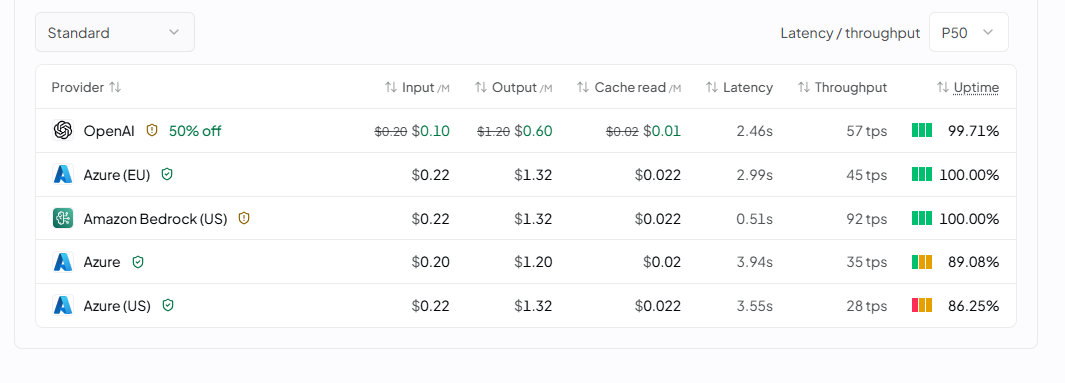This screenshot has width=1065, height=383.
Task: Click the Azure (US) logo icon
Action: coord(62,306)
